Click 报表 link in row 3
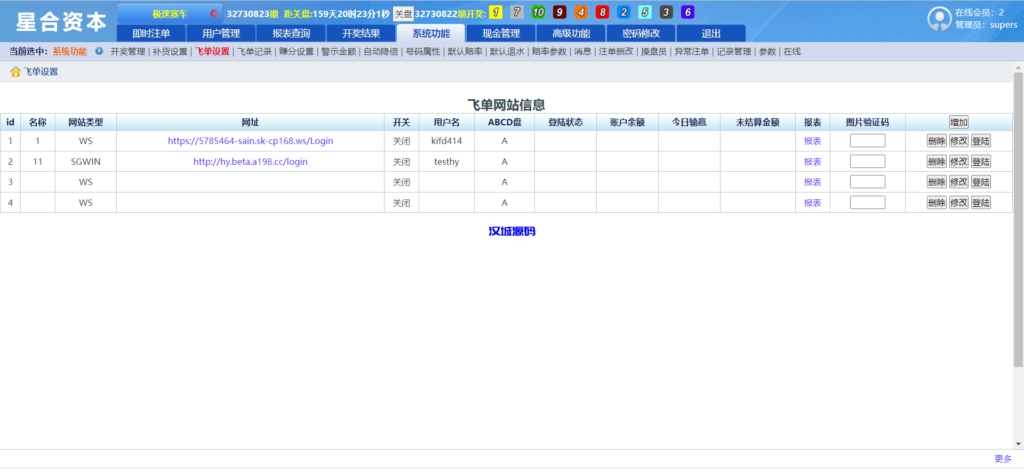 tap(812, 183)
